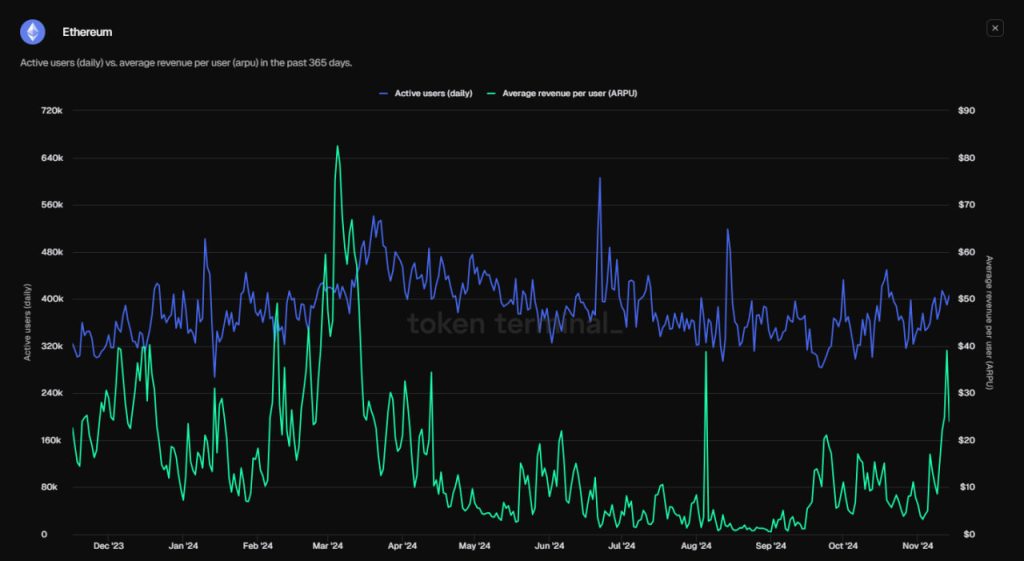Click the vertical right axis title for ARPU

click(x=989, y=322)
